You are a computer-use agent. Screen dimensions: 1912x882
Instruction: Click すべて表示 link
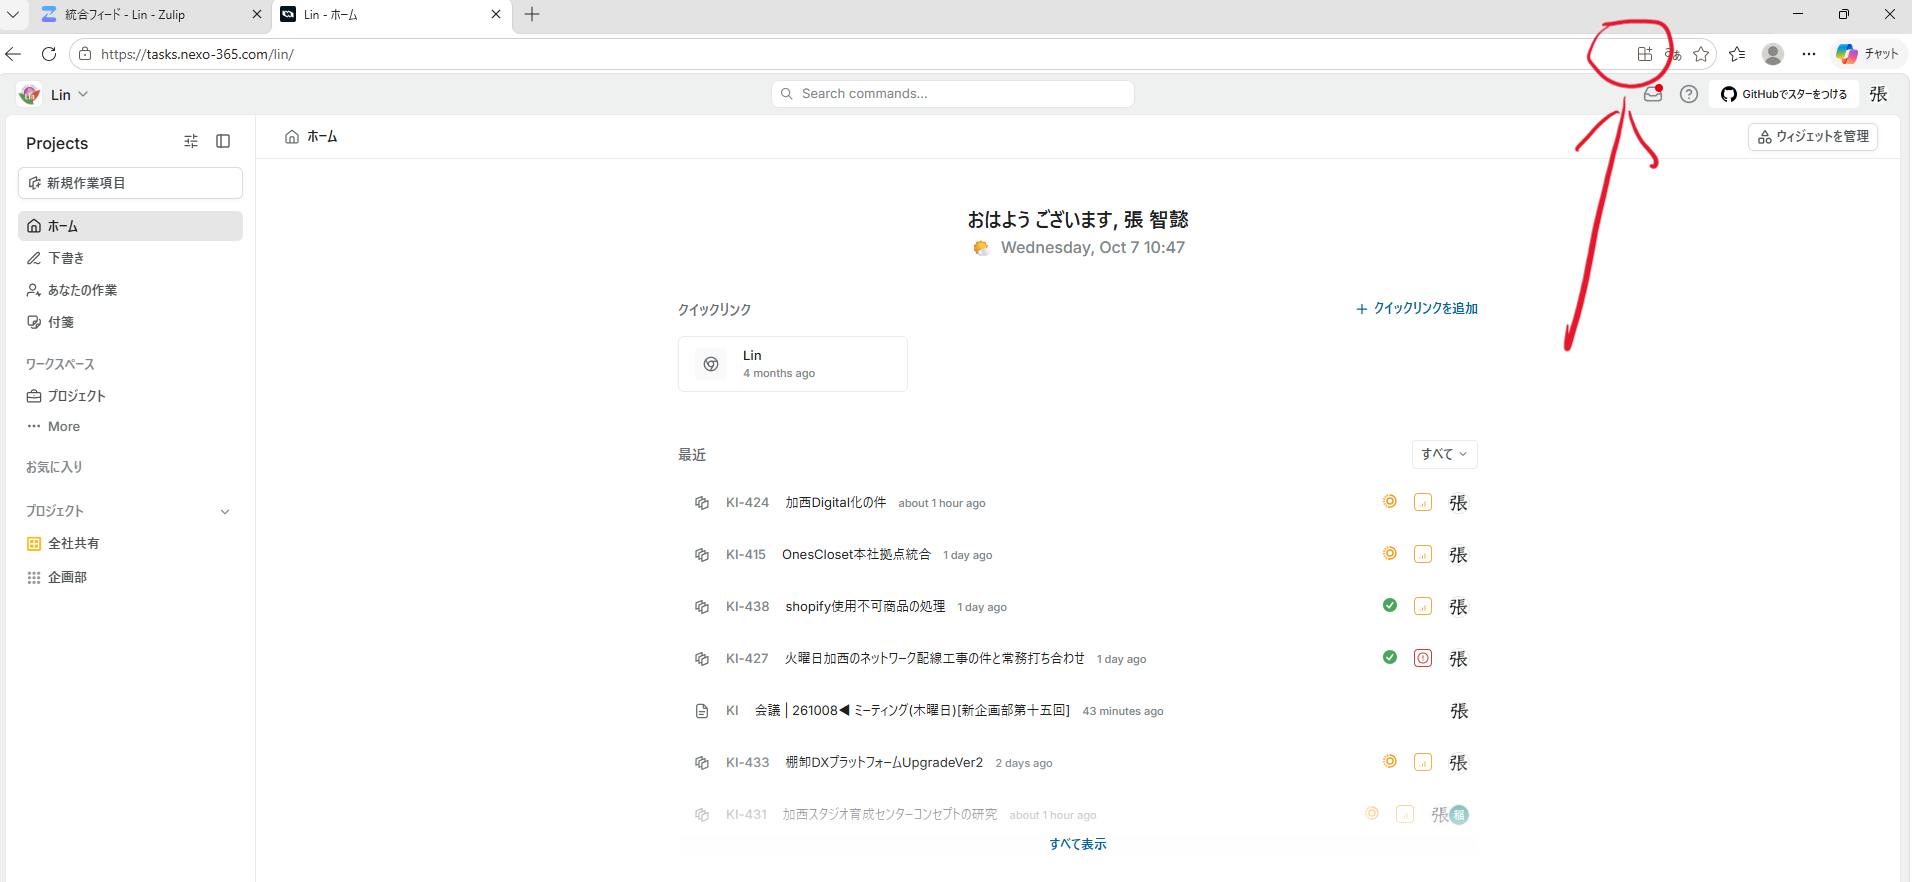(x=1077, y=844)
